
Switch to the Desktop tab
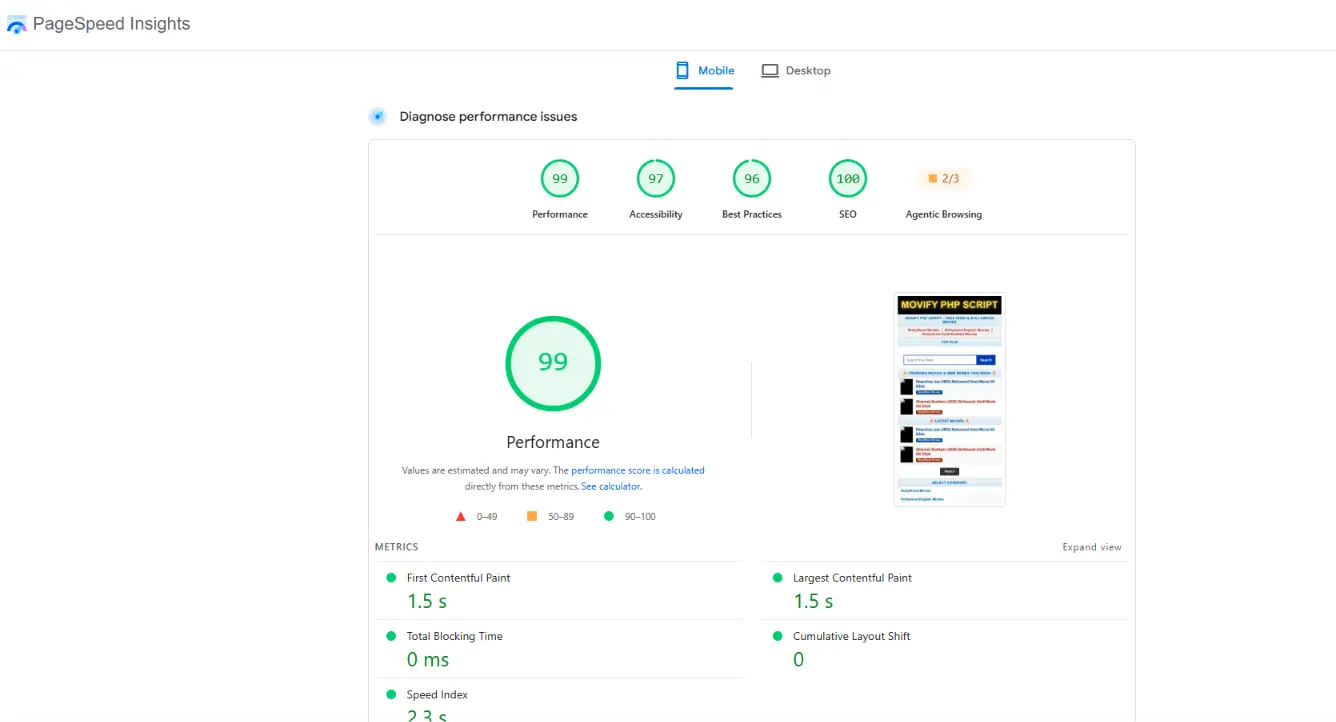coord(796,71)
